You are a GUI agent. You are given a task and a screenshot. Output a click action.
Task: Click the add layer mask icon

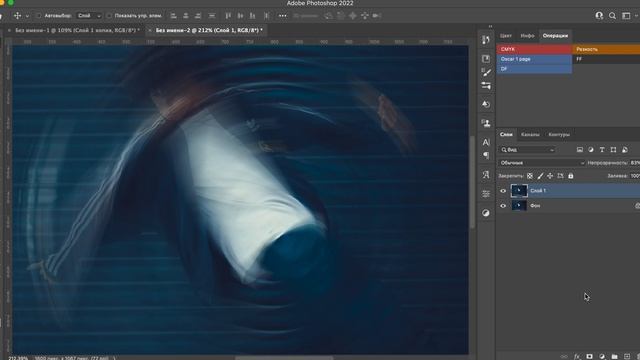pyautogui.click(x=589, y=356)
